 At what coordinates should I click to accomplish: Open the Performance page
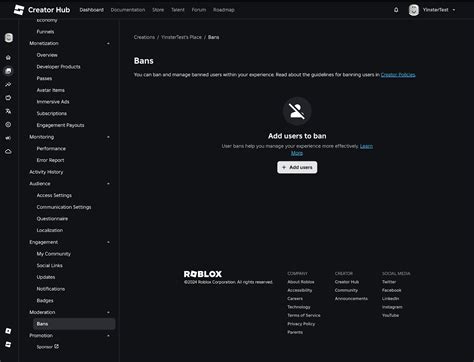[51, 149]
